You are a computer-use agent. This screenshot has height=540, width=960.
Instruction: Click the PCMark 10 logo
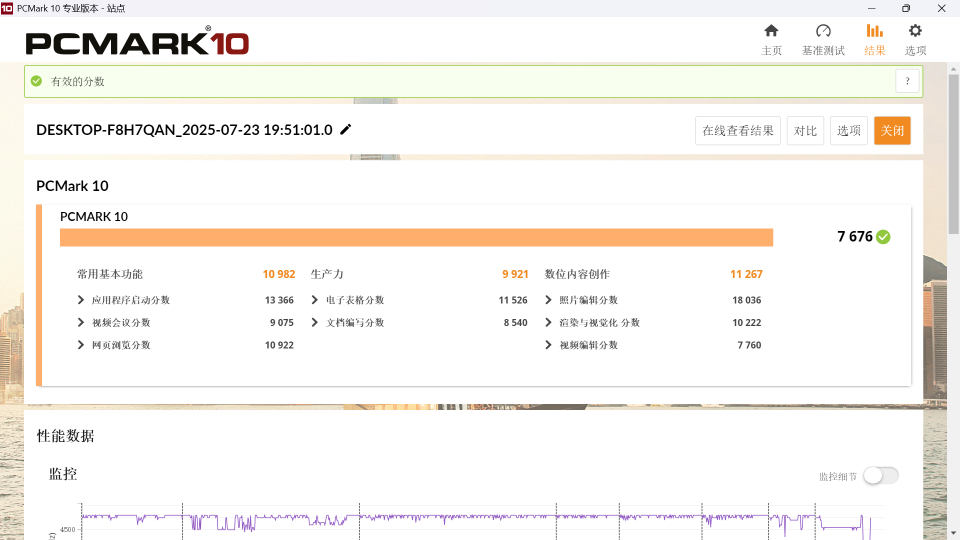pos(137,42)
